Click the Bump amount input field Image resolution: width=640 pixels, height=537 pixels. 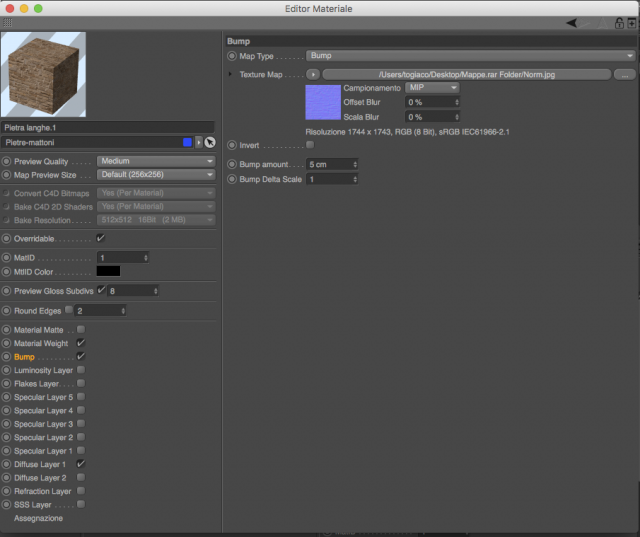click(332, 164)
